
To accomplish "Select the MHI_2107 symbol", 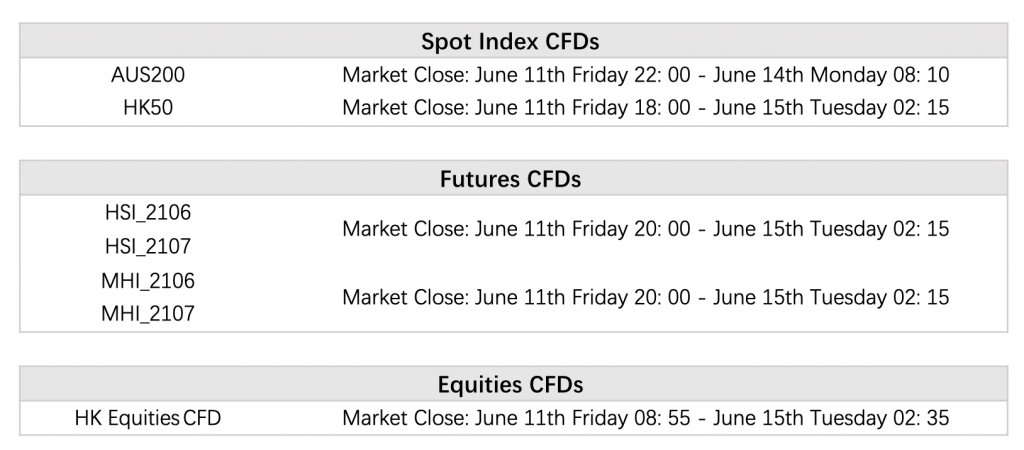I will tap(148, 313).
